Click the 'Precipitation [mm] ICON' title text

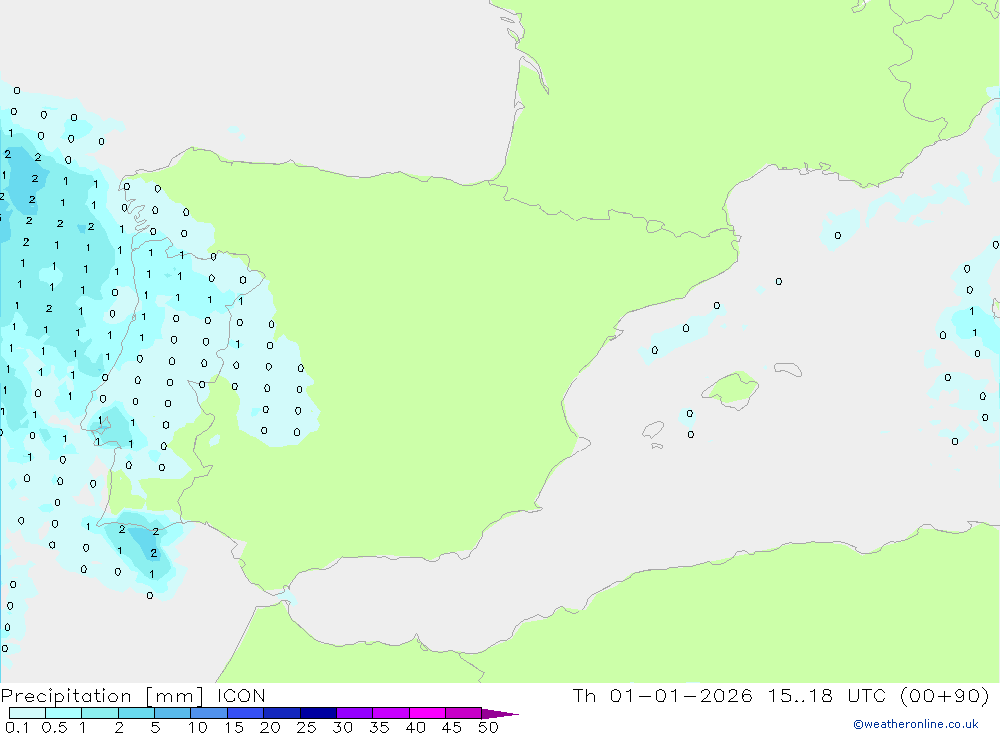pyautogui.click(x=133, y=695)
